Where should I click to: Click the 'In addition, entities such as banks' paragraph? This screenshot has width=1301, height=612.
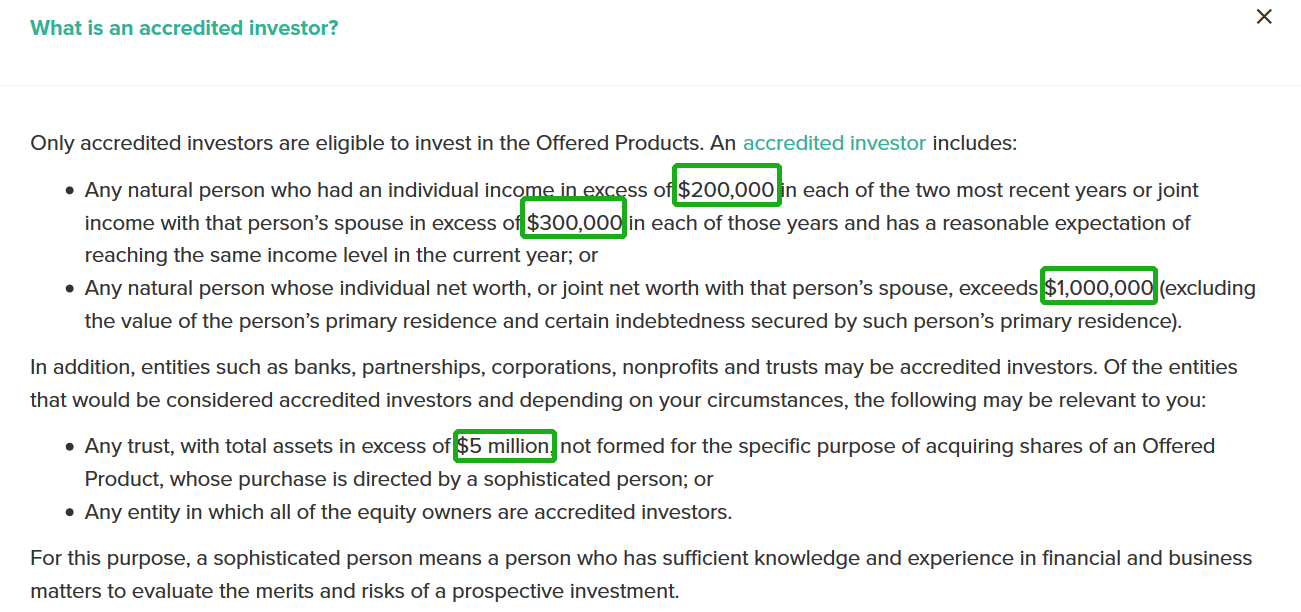coord(634,384)
